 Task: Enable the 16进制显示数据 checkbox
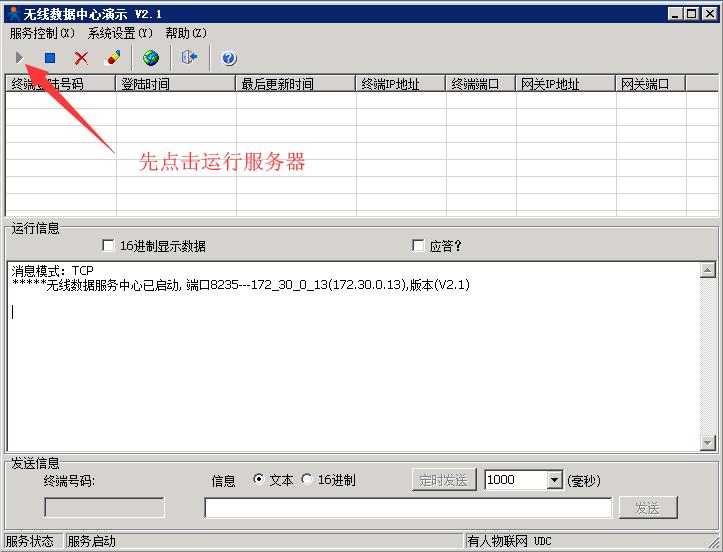coord(109,246)
